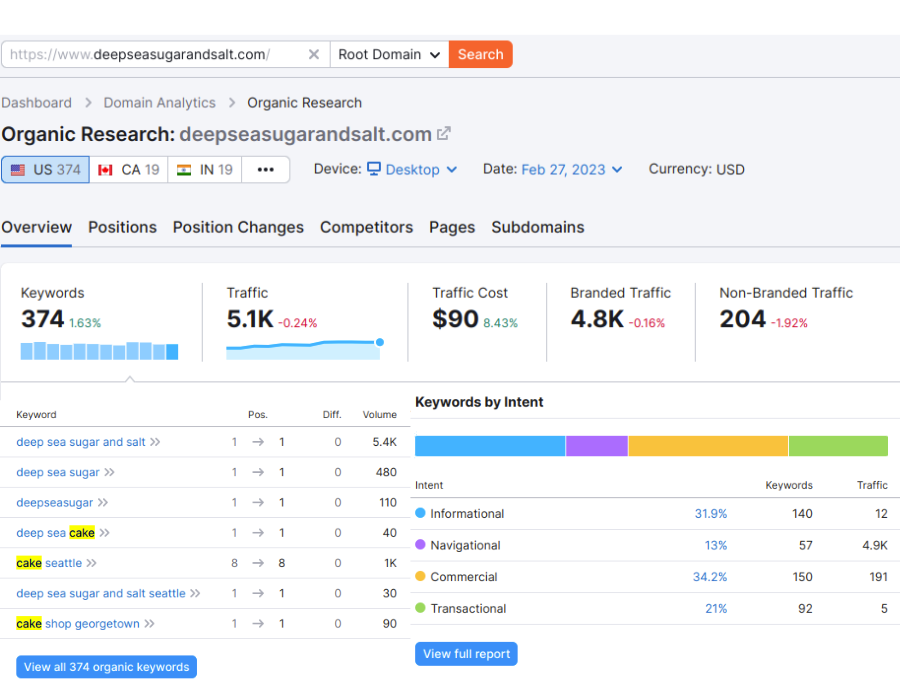Click the Non-Branded Traffic 204 value

(x=743, y=319)
